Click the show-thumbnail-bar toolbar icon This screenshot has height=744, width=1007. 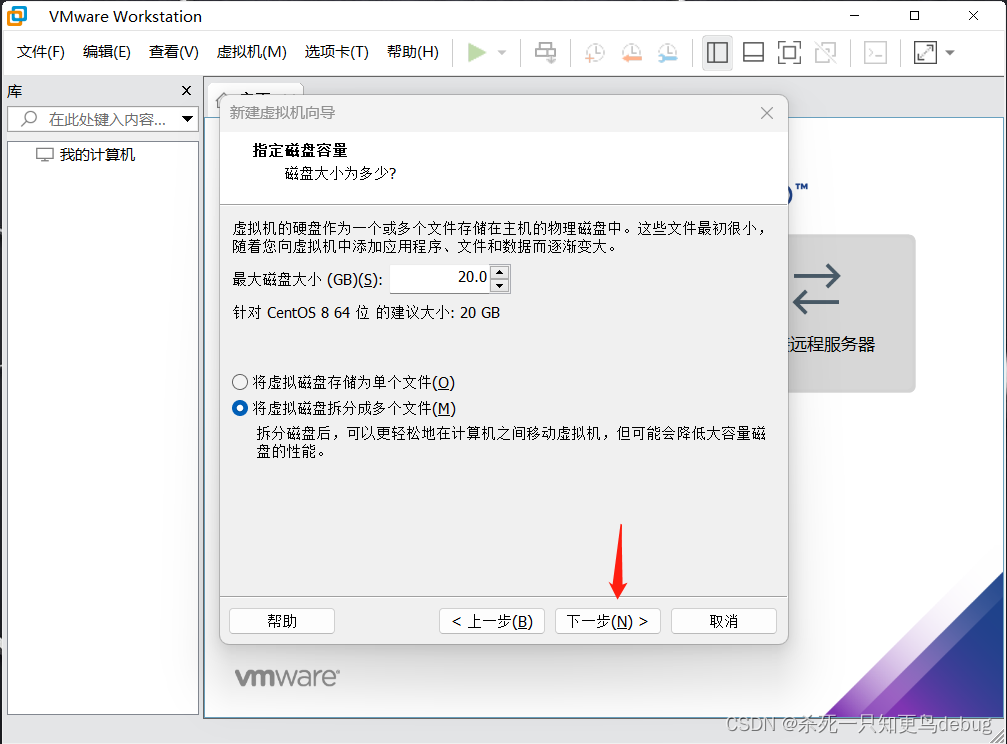753,52
